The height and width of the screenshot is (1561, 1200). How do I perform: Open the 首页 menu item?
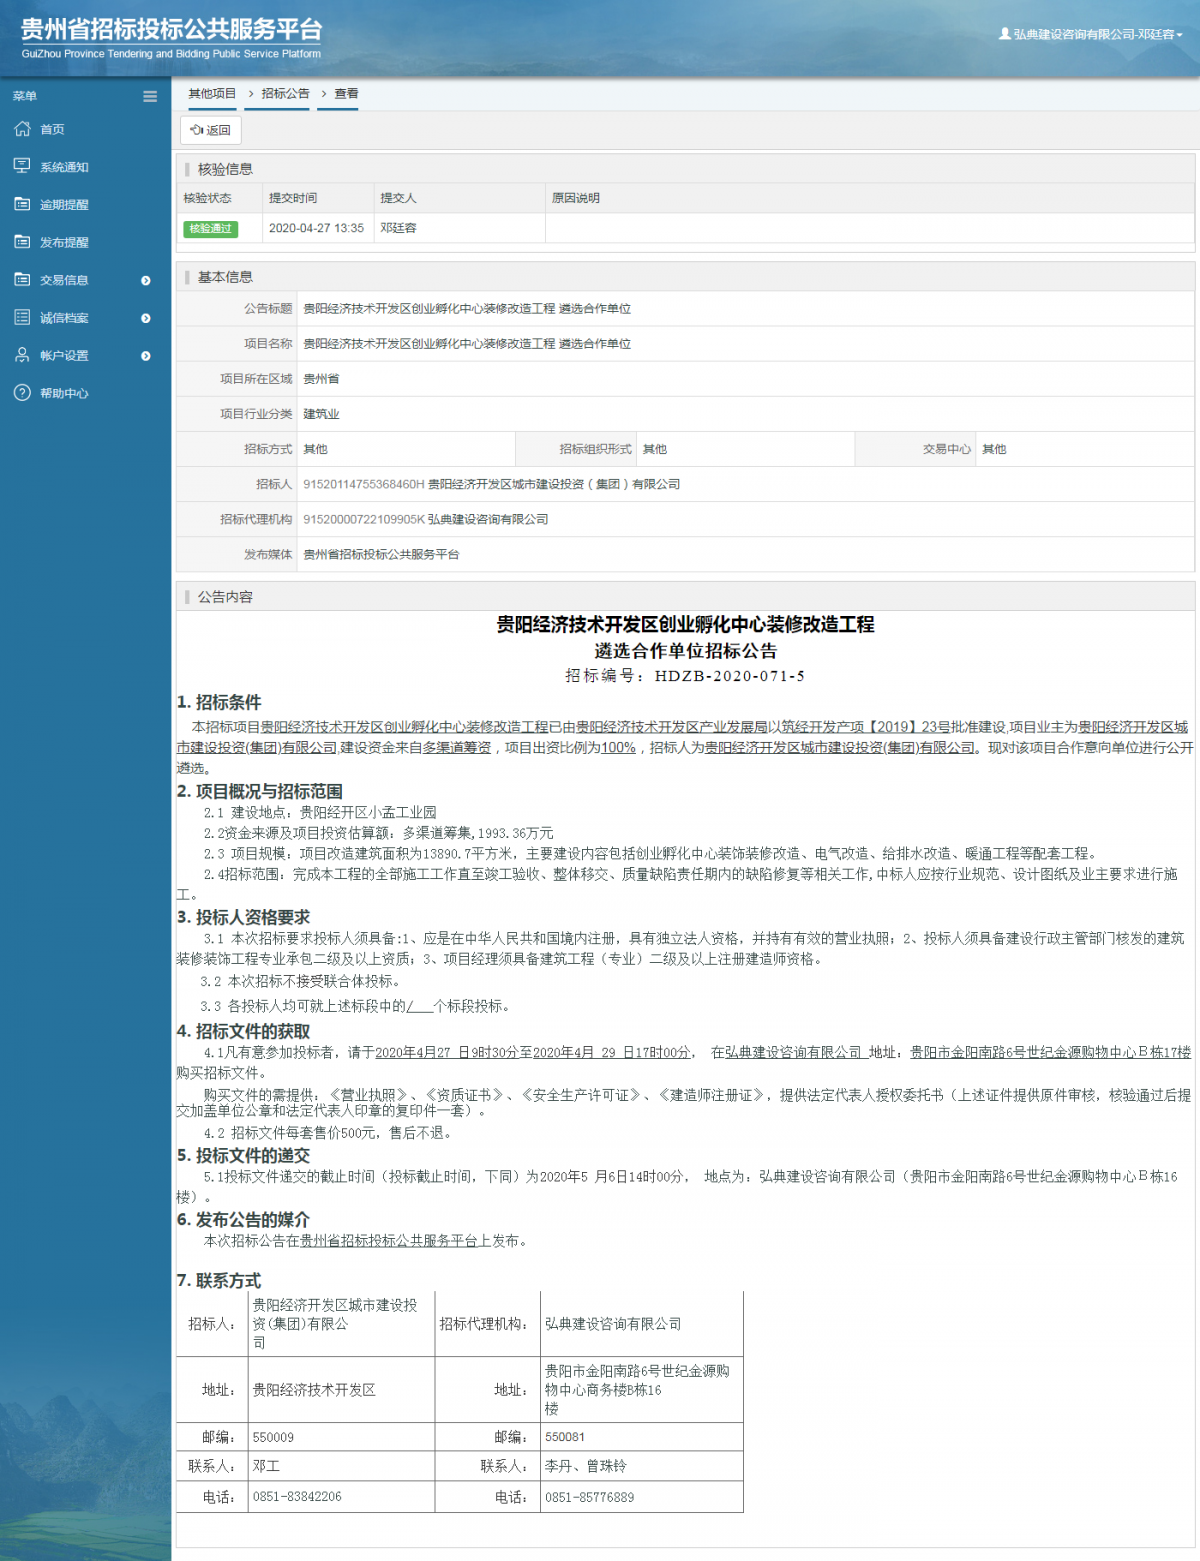click(52, 130)
